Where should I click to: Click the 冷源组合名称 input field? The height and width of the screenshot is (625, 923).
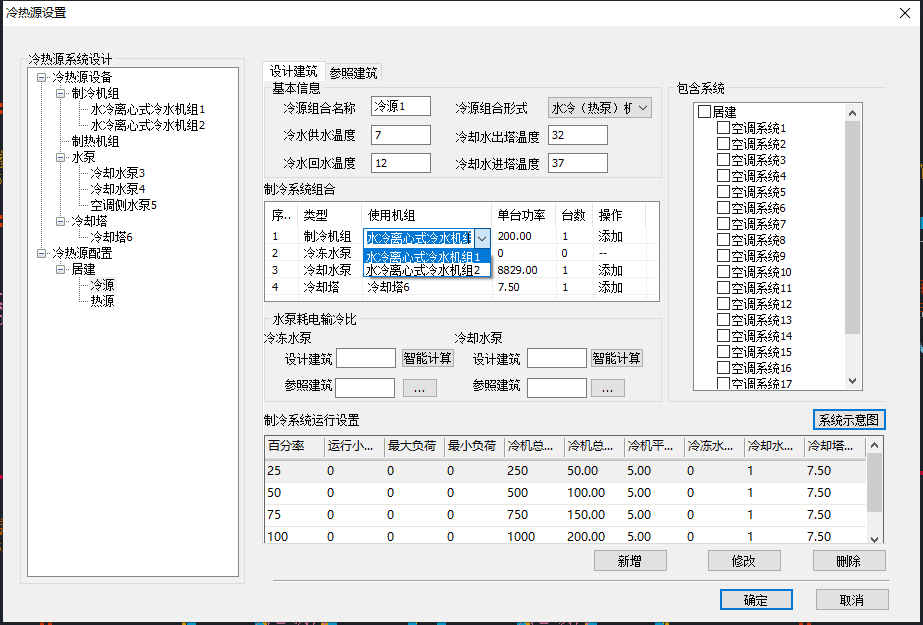400,106
